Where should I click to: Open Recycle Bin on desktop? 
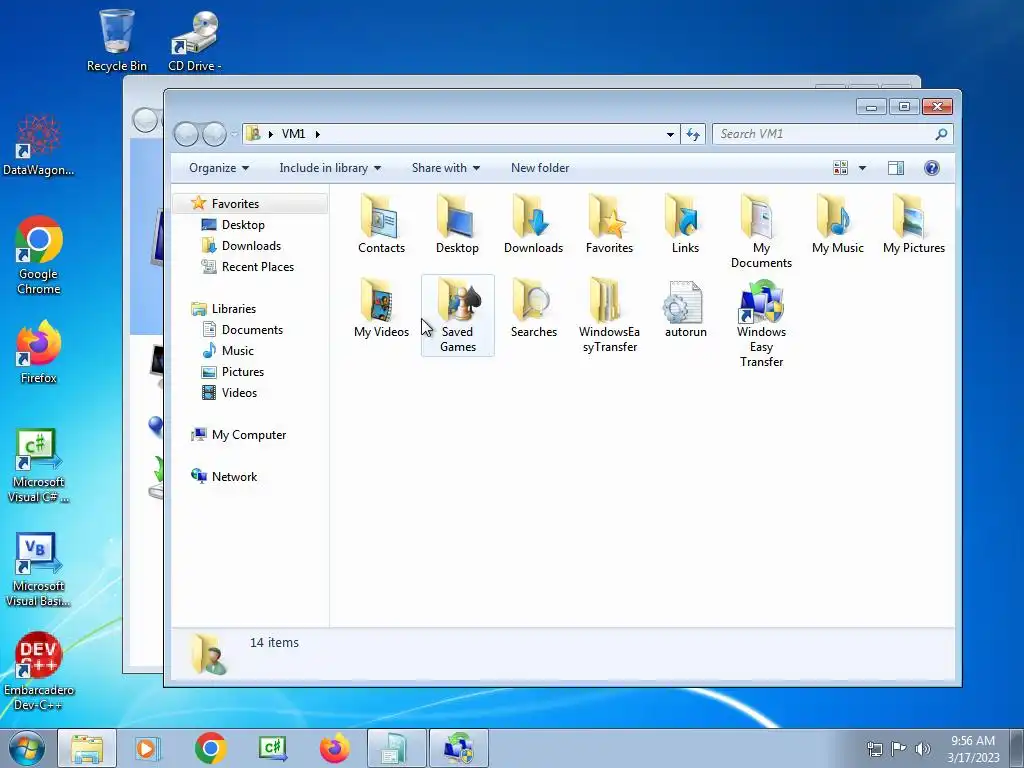pos(117,40)
